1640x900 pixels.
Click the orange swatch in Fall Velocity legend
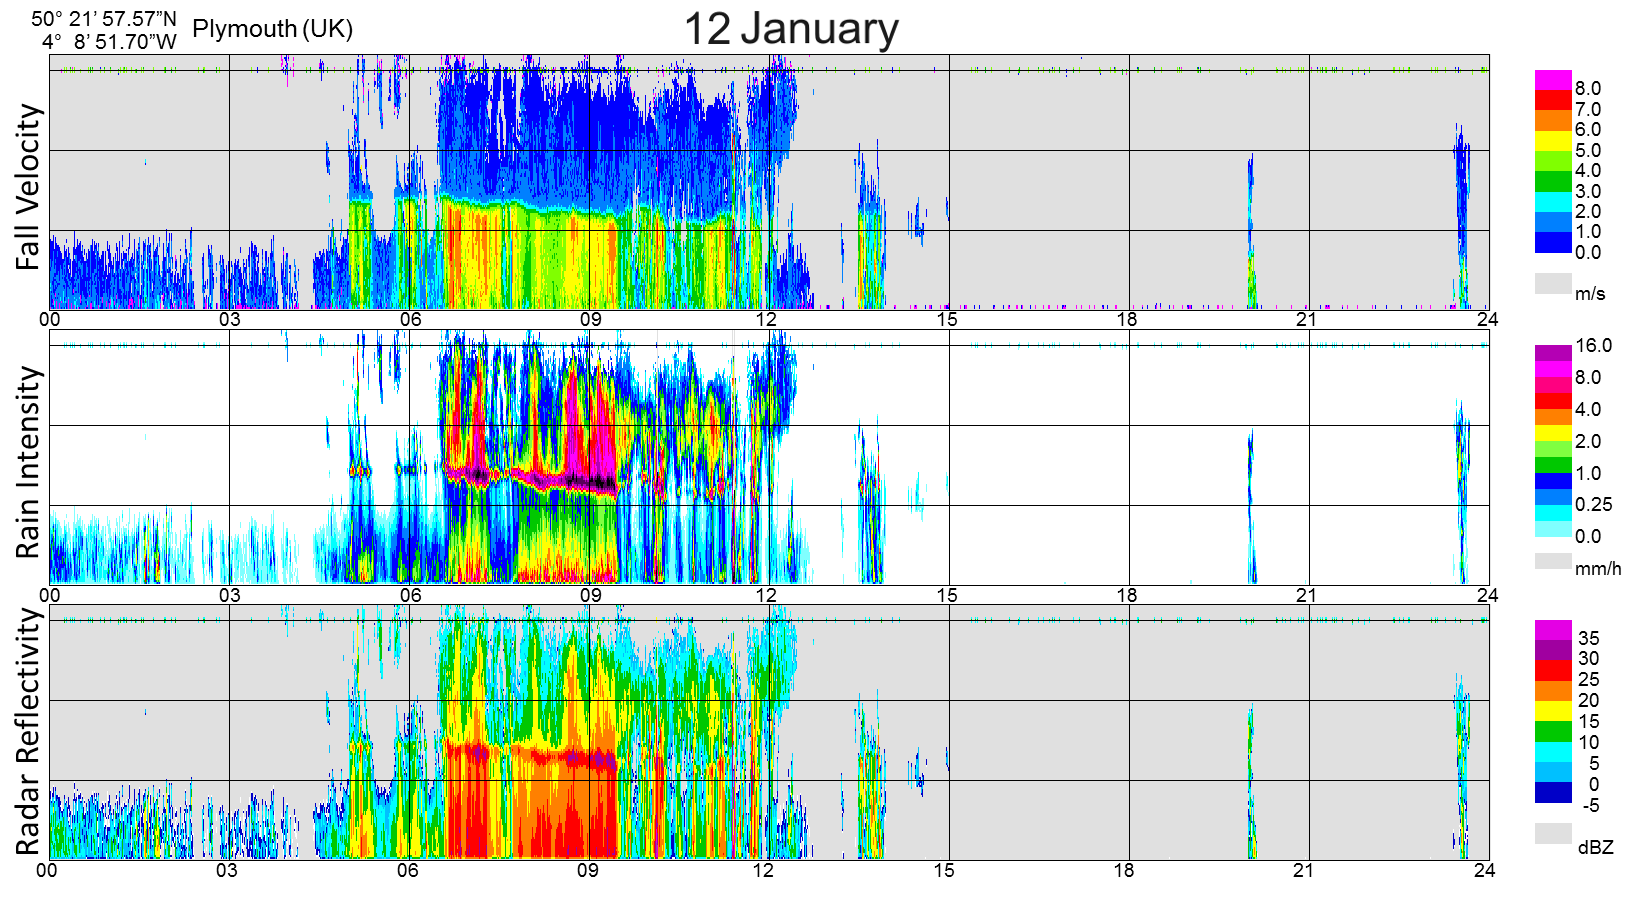[1553, 120]
